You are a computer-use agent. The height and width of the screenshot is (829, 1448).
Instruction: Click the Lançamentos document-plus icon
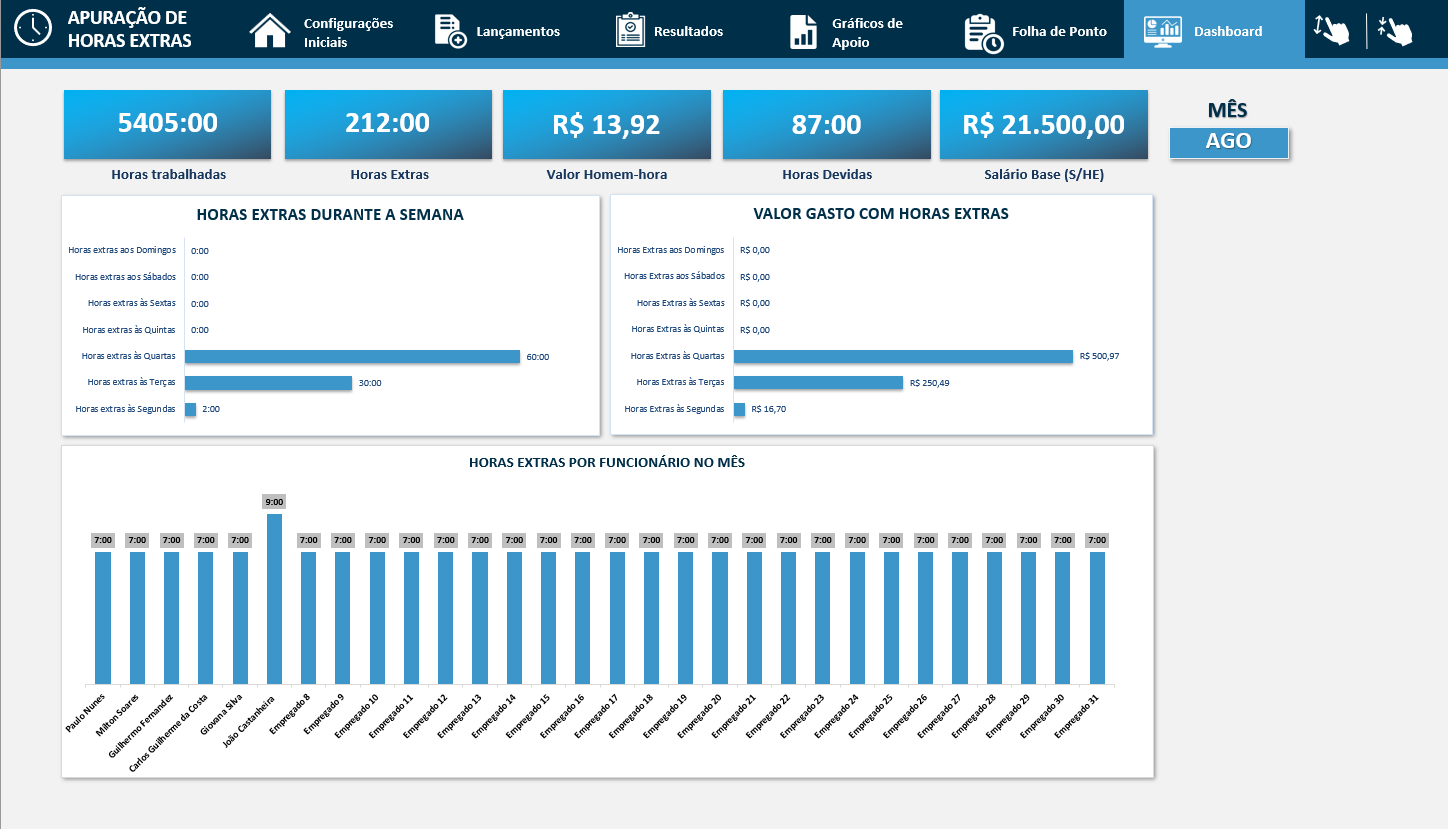450,31
